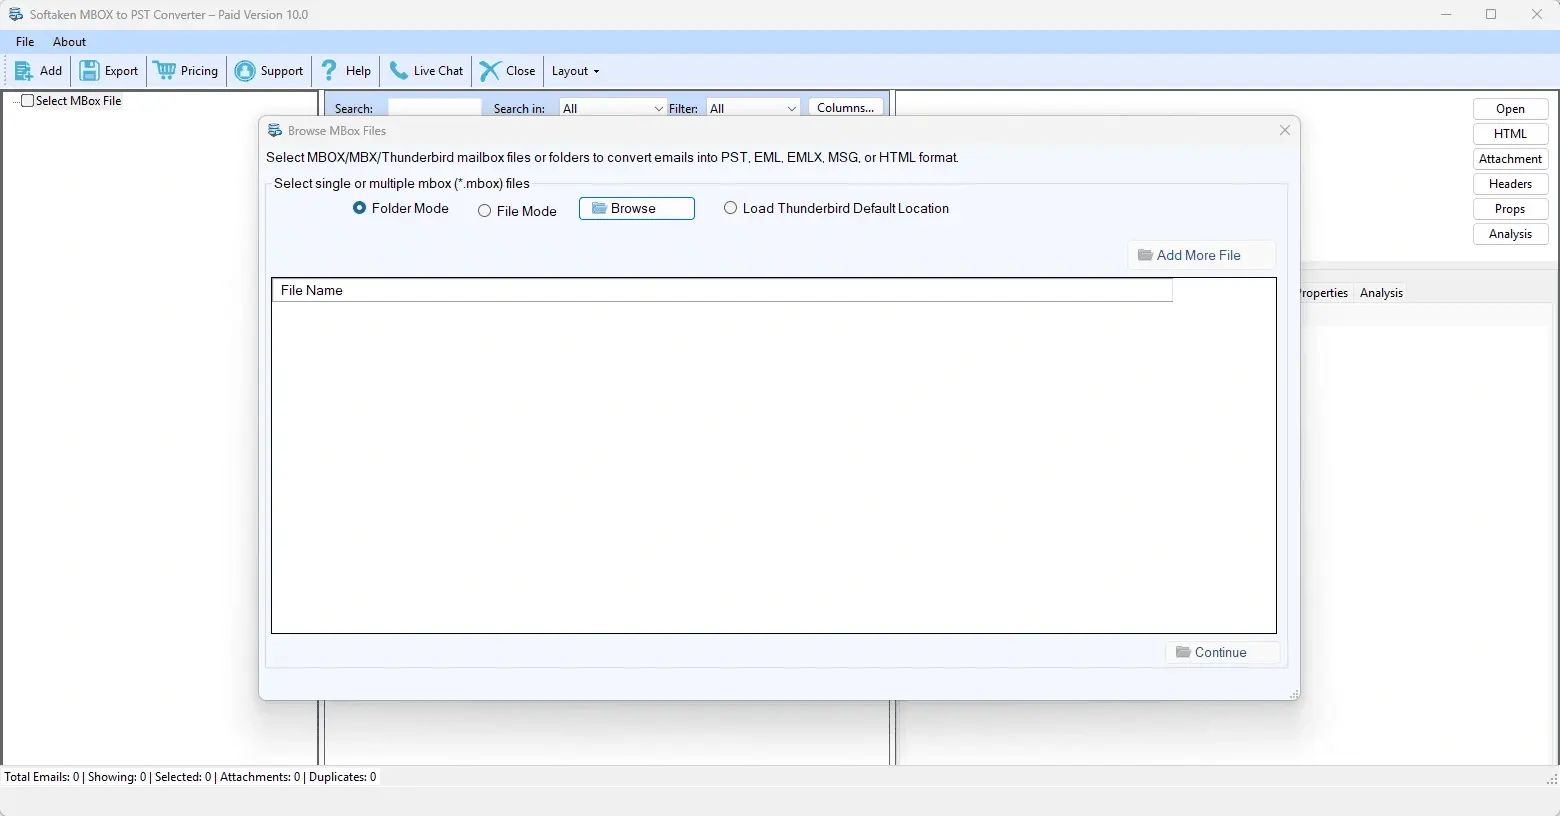Screen dimensions: 1560x816
Task: Click the Search input field
Action: click(x=434, y=108)
